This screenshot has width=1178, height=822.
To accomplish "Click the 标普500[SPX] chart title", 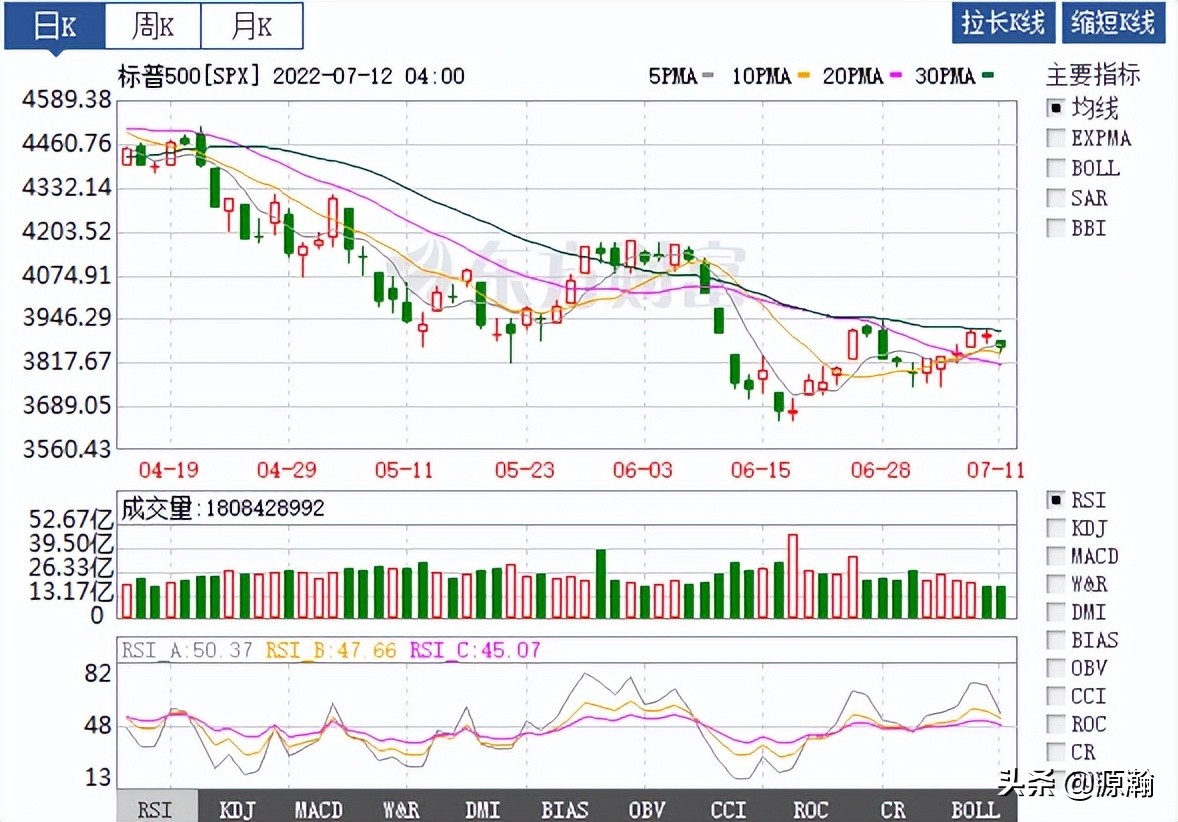I will pos(189,76).
